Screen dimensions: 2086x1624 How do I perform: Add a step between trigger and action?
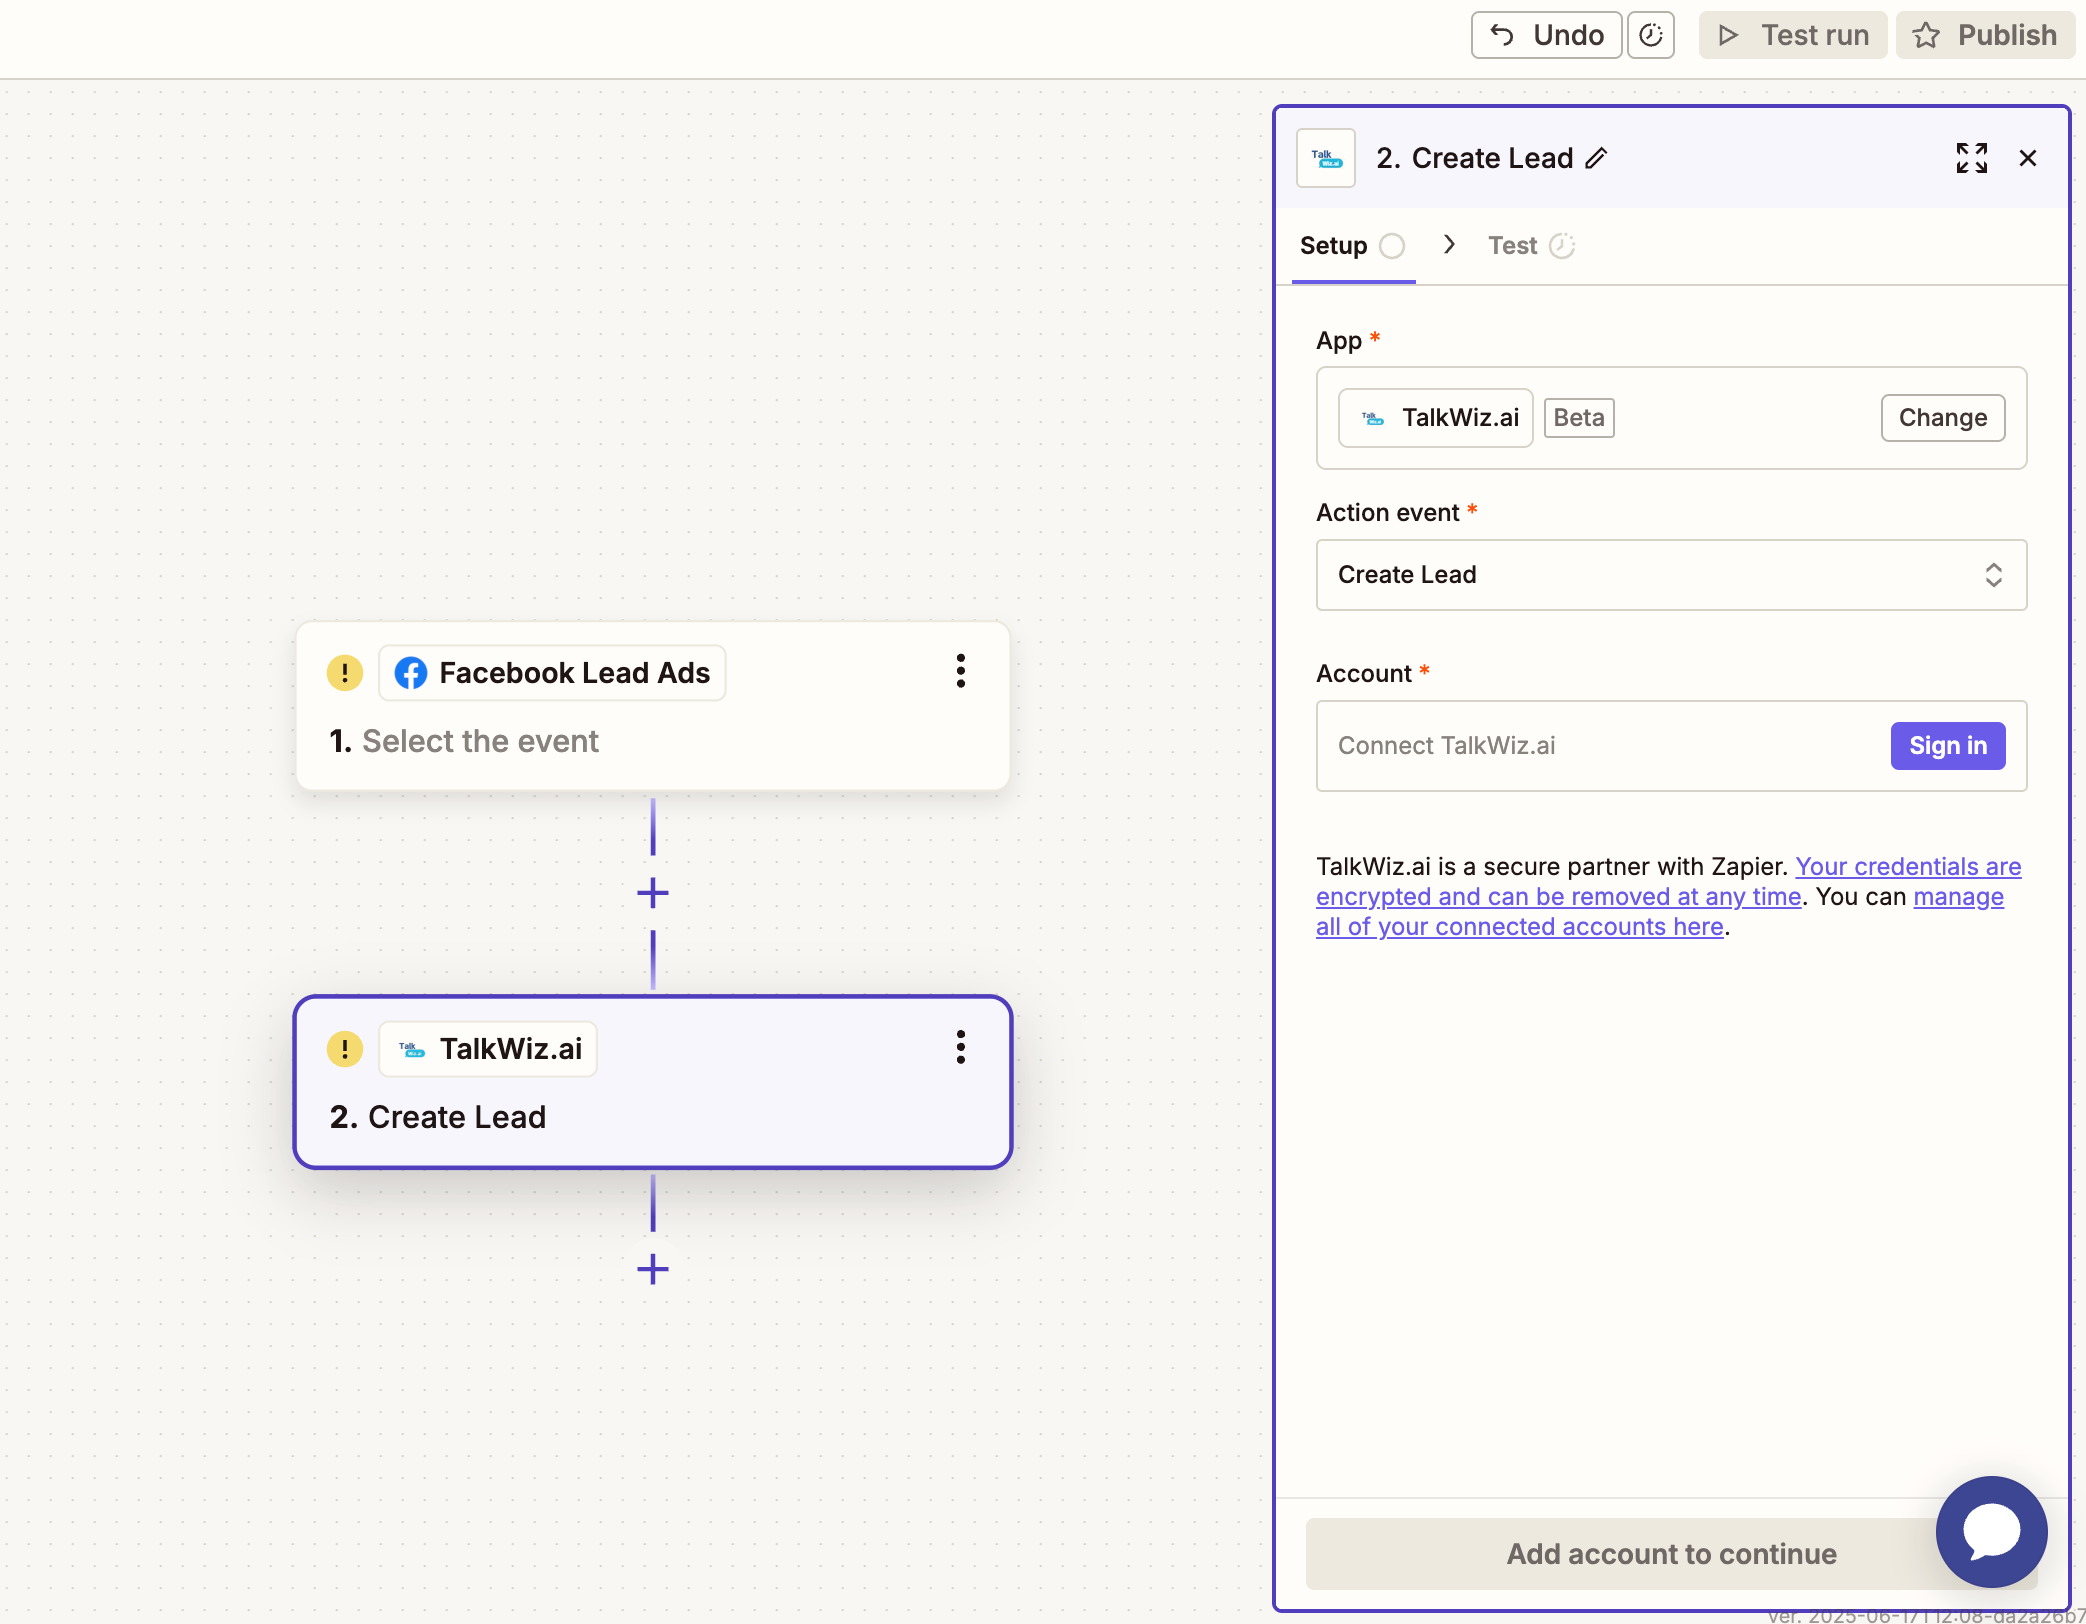[x=653, y=893]
